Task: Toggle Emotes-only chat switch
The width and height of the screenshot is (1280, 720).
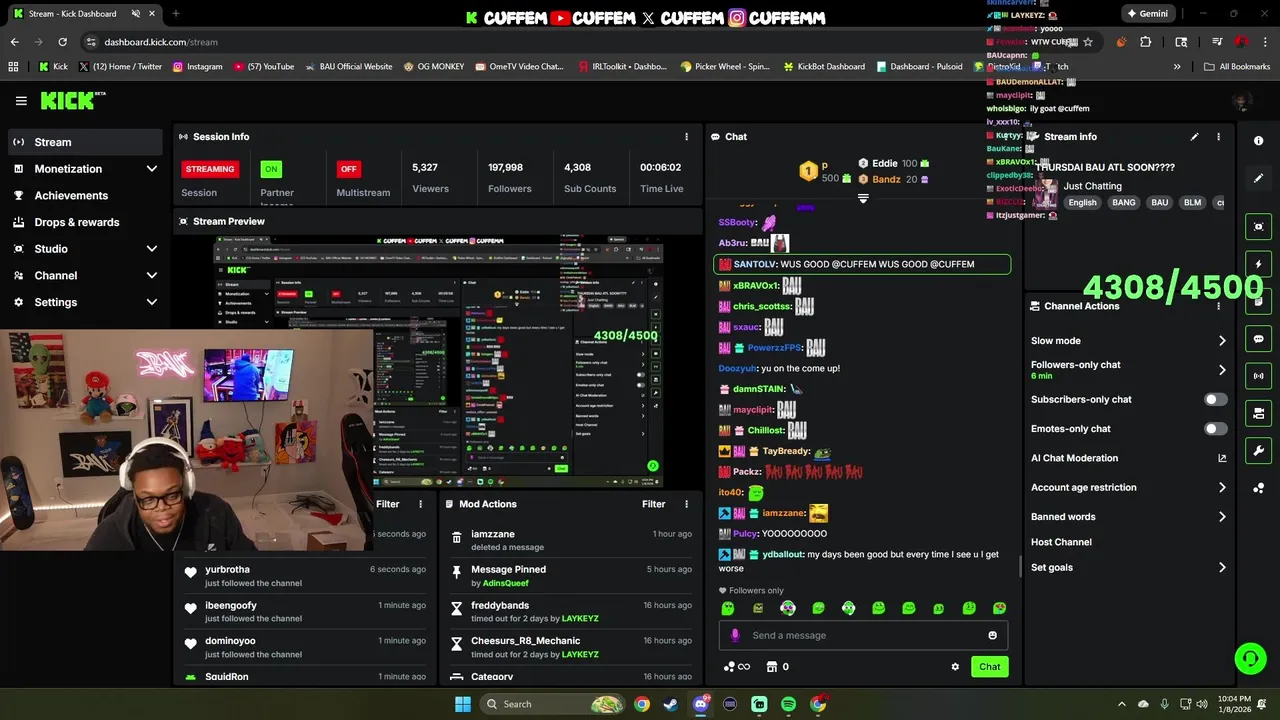Action: pyautogui.click(x=1215, y=429)
